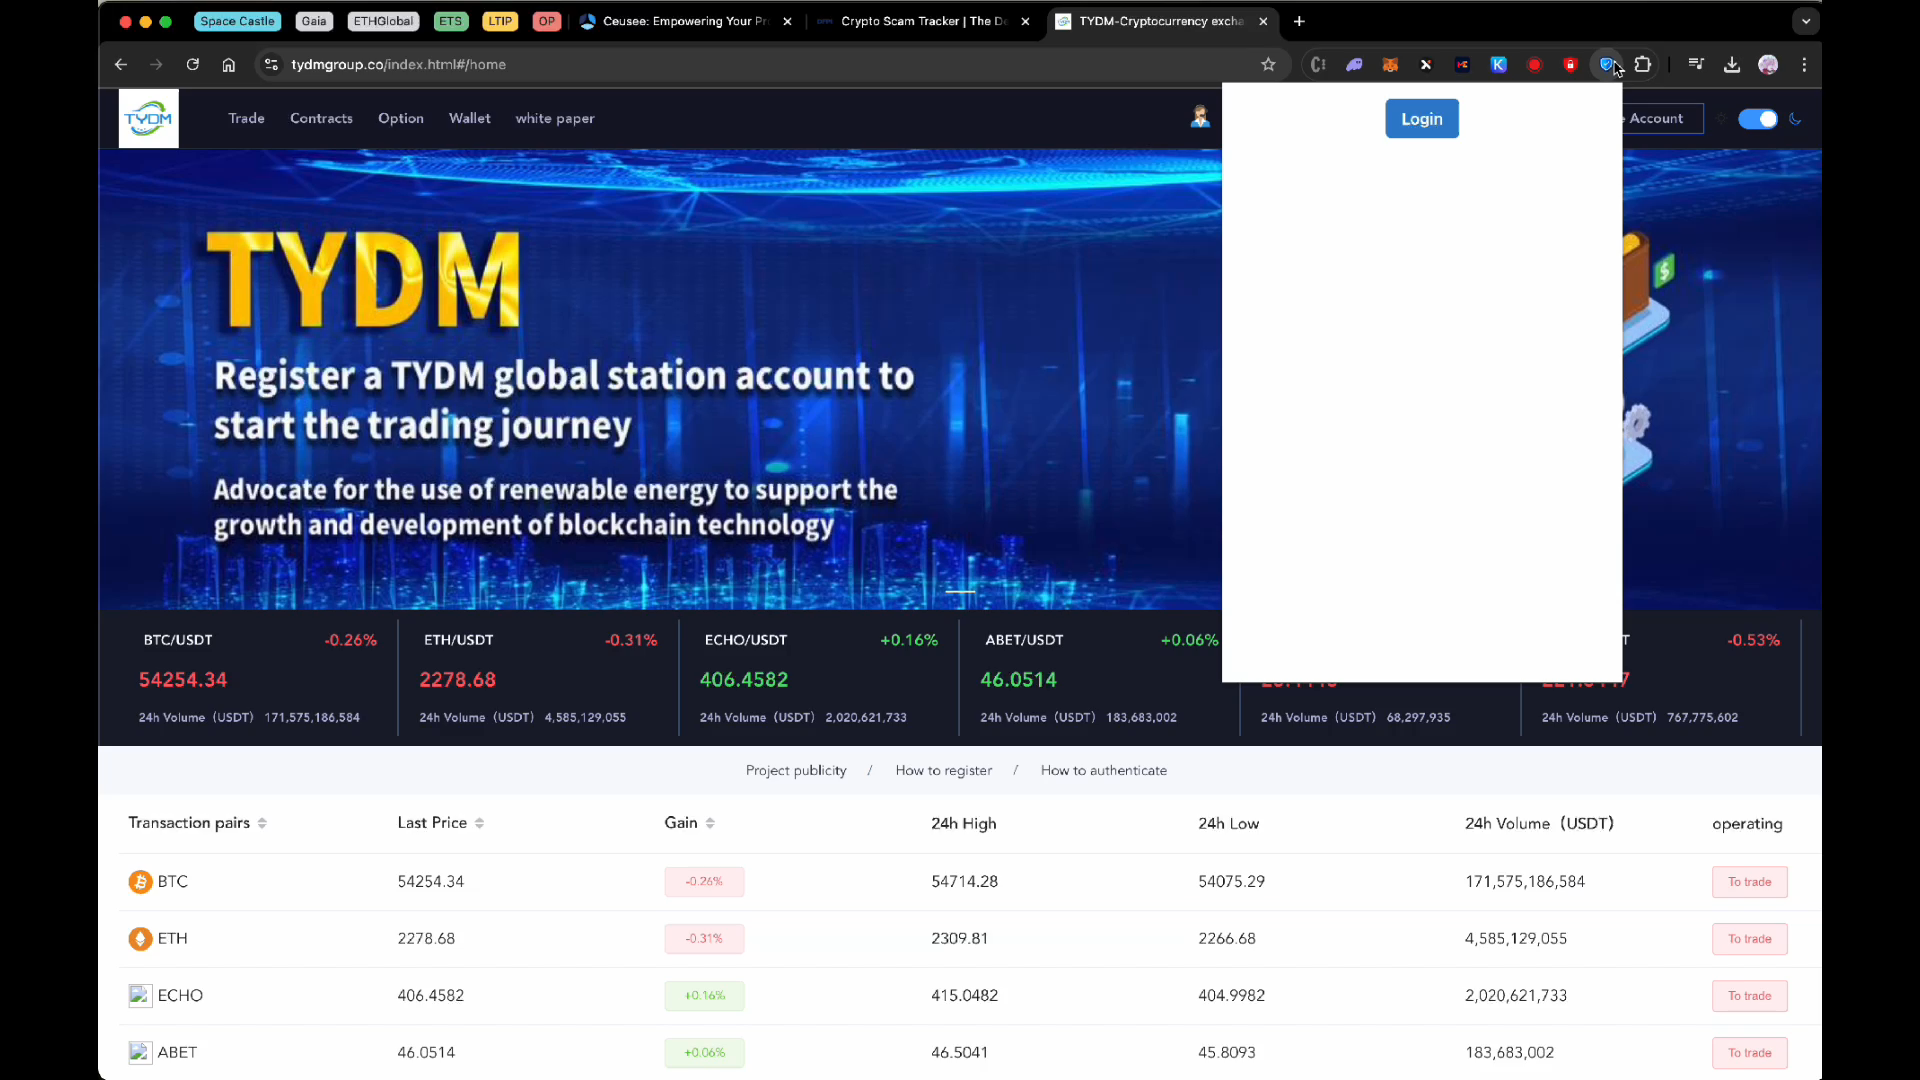Viewport: 1920px width, 1080px height.
Task: Open a new browser tab
Action: click(1299, 21)
